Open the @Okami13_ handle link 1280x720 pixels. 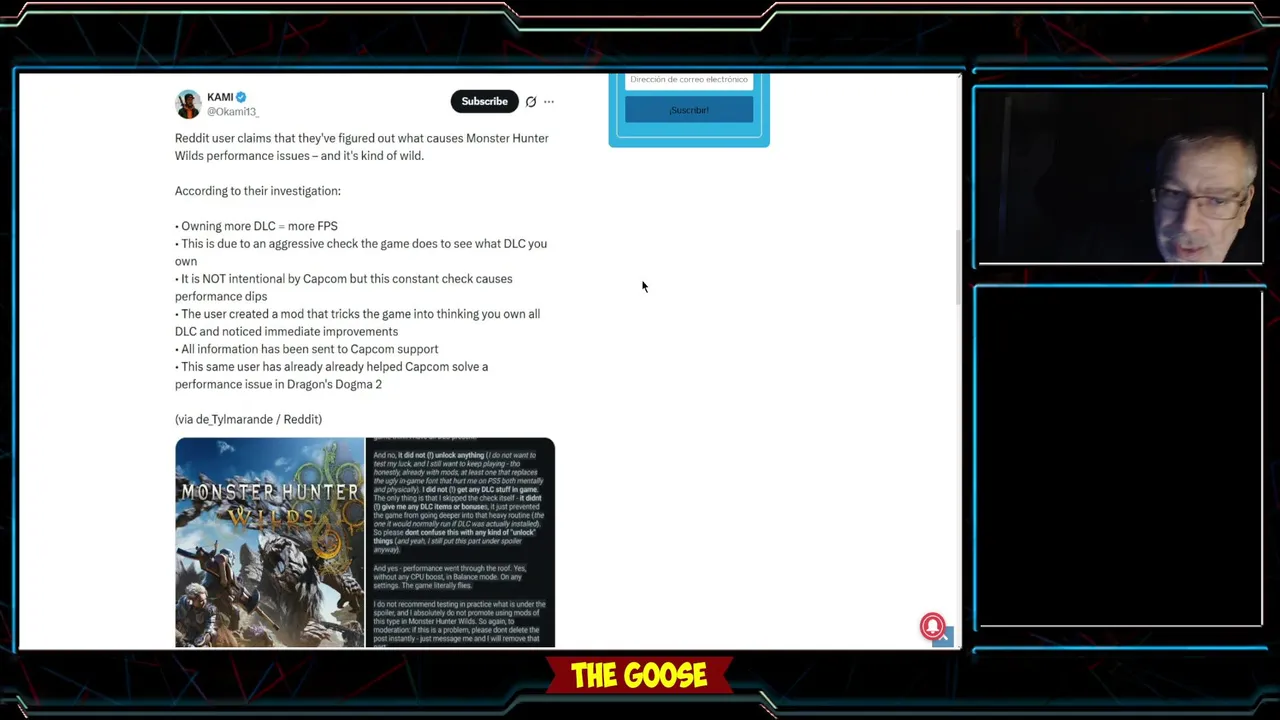click(233, 112)
